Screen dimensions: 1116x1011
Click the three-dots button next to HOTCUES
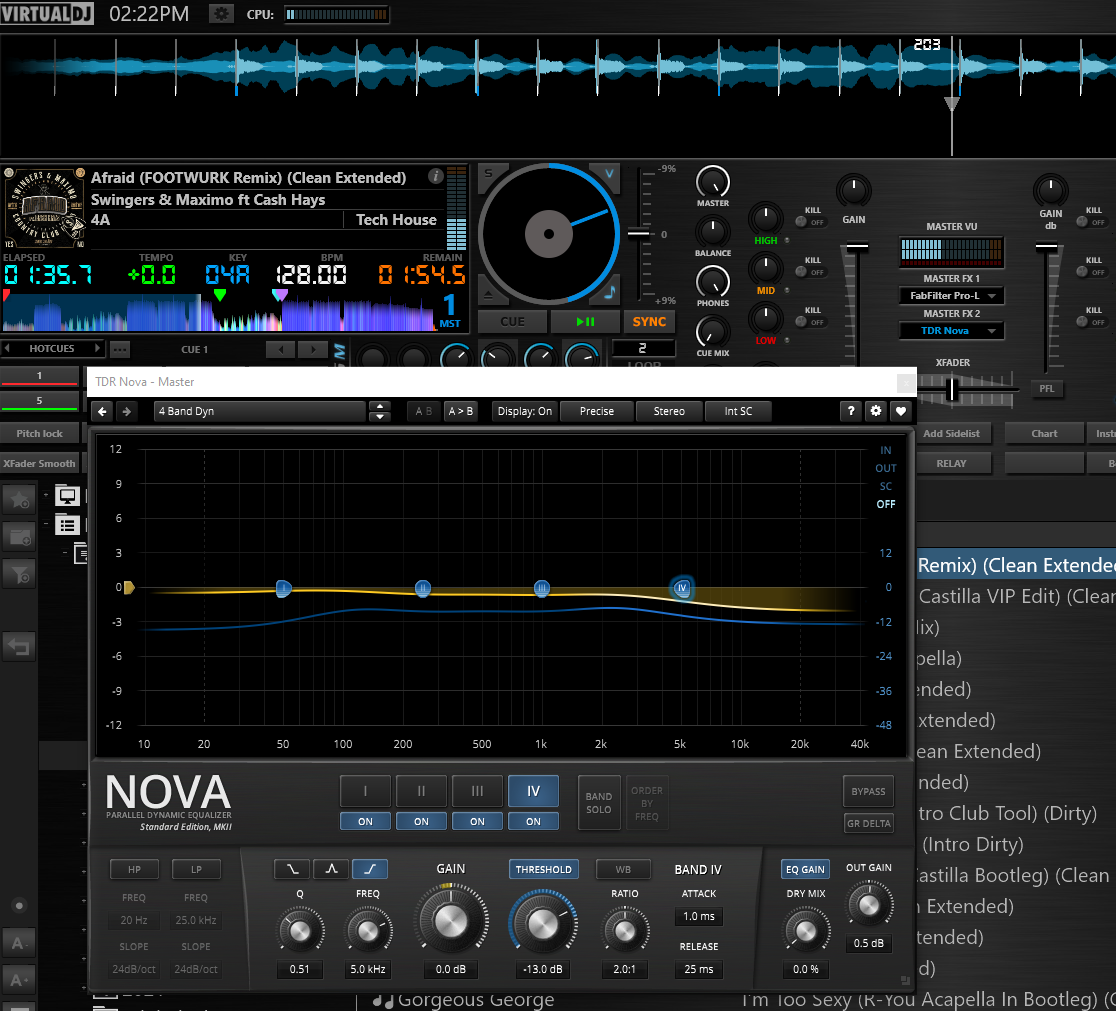120,350
